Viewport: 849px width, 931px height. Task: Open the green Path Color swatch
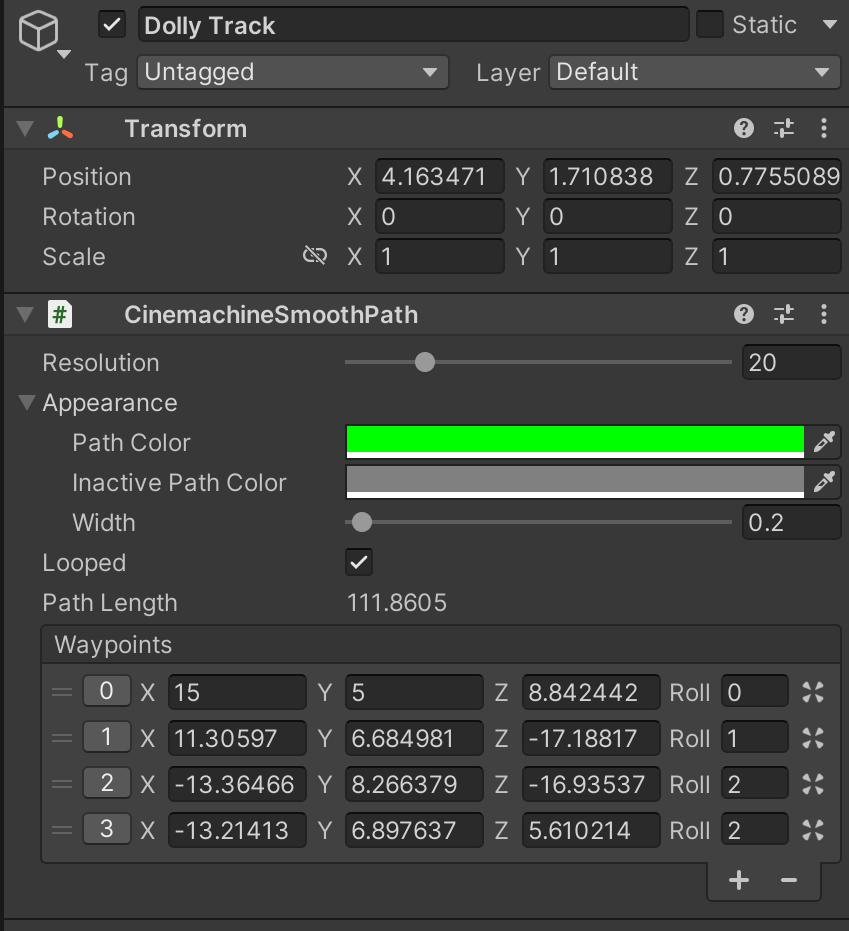point(575,442)
